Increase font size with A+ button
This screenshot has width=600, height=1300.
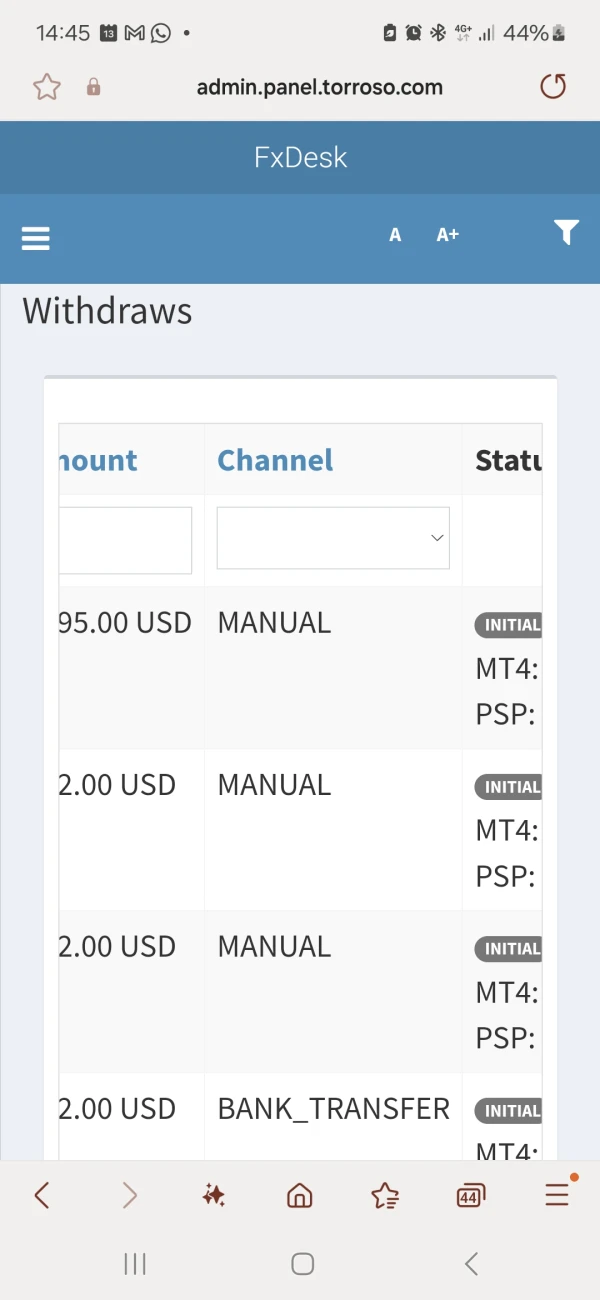click(447, 235)
